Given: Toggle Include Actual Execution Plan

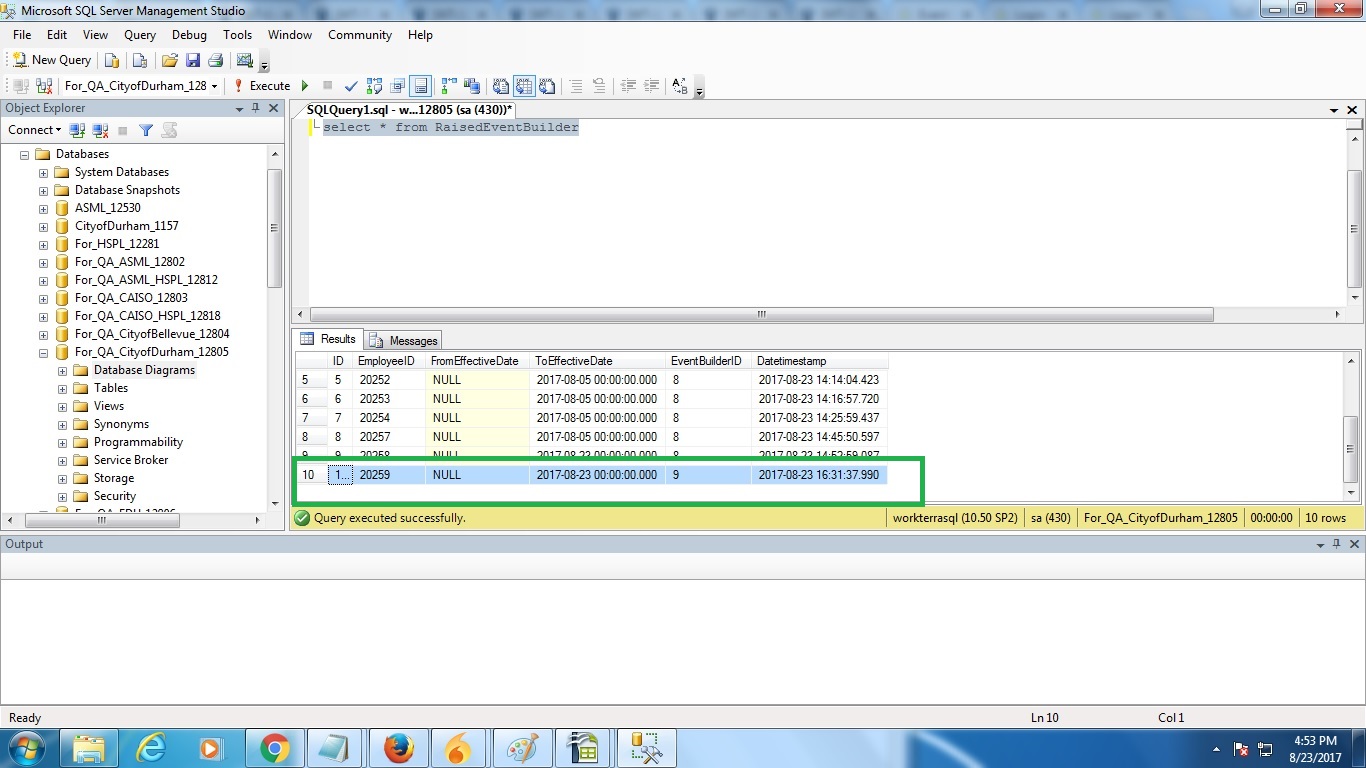Looking at the screenshot, I should click(449, 86).
